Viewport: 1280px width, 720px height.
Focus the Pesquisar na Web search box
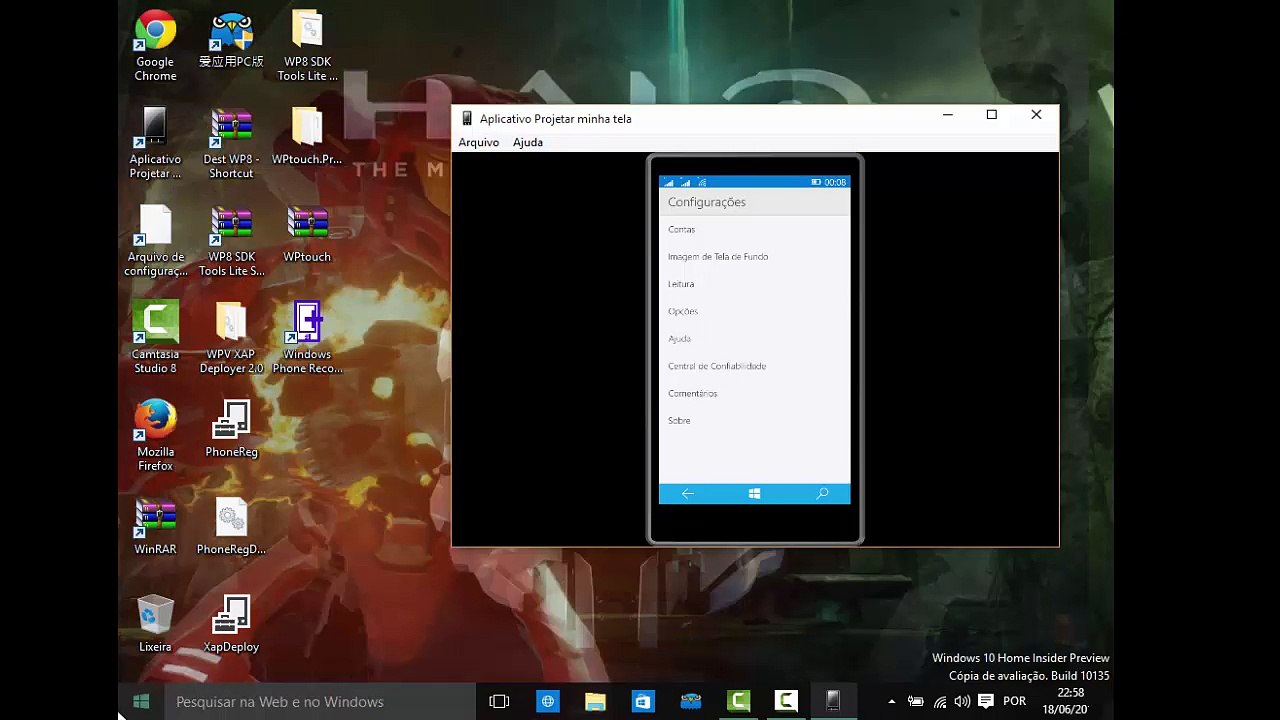[x=319, y=702]
